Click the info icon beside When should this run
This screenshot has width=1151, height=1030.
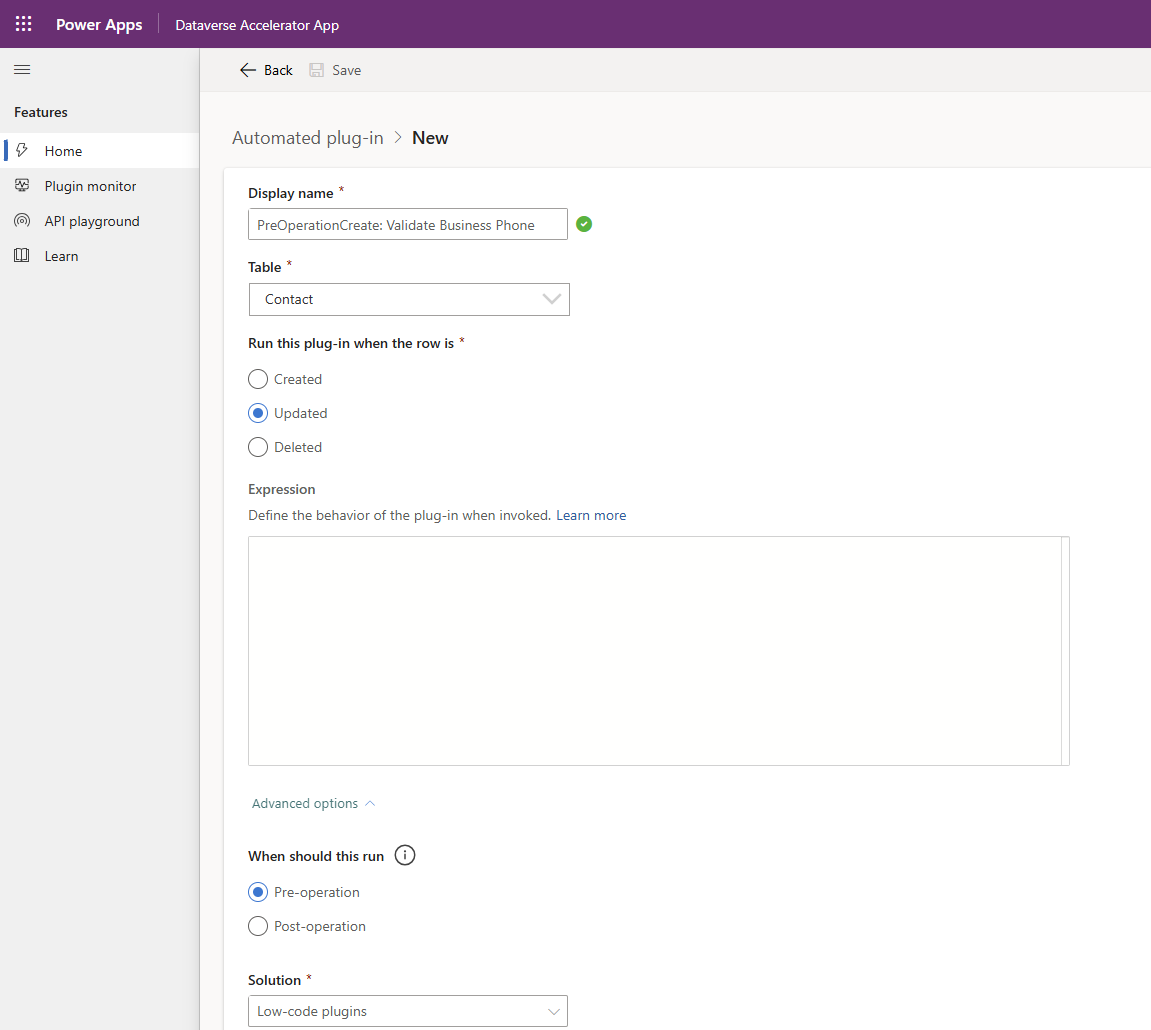pyautogui.click(x=405, y=856)
